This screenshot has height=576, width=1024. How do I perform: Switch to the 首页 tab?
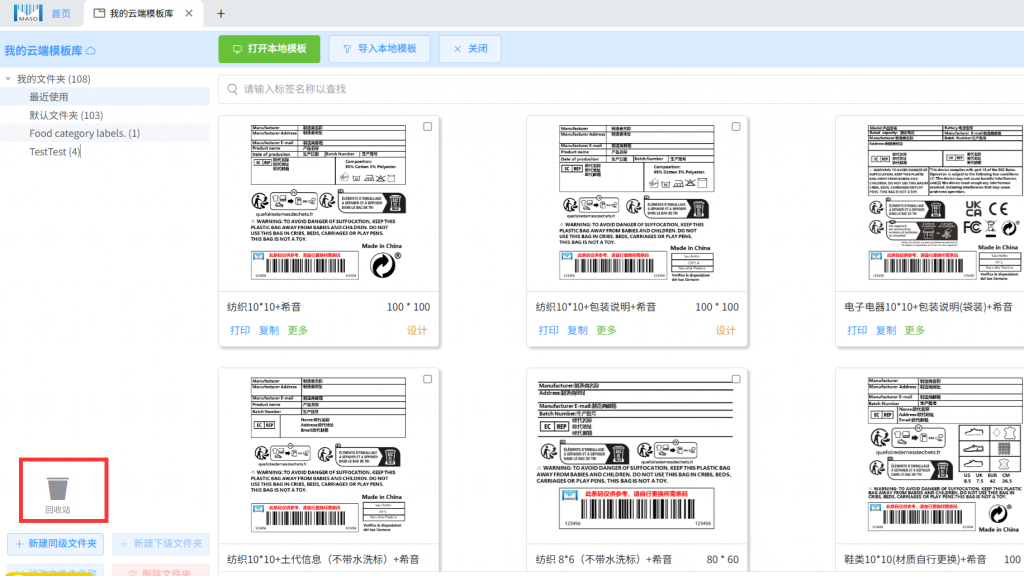click(x=61, y=14)
